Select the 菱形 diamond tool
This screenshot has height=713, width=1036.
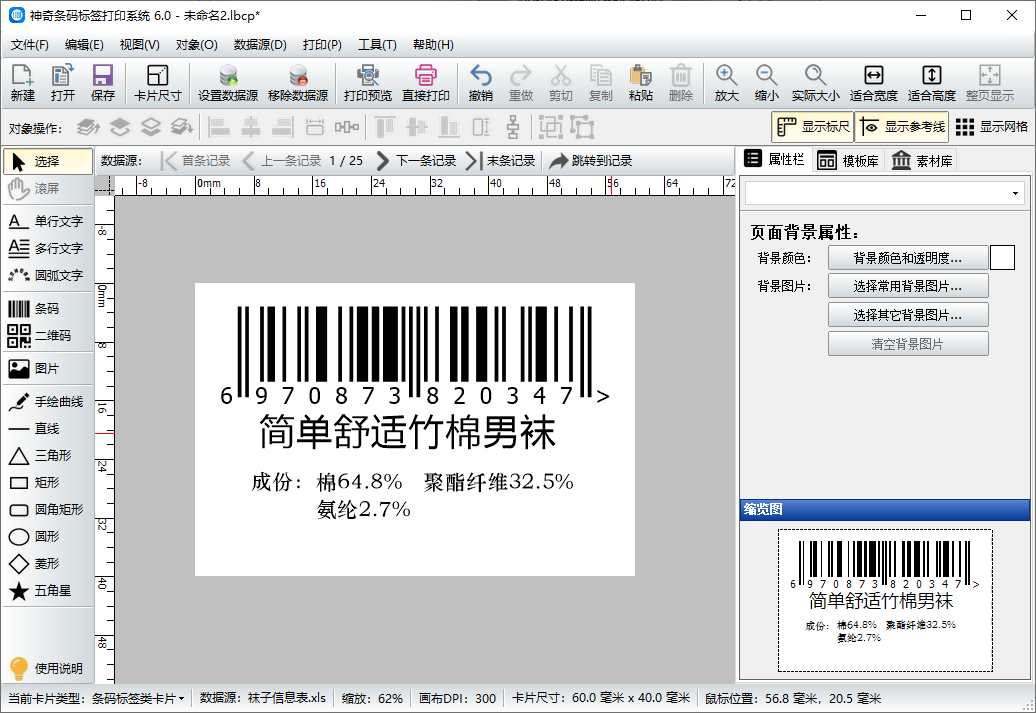(x=47, y=564)
